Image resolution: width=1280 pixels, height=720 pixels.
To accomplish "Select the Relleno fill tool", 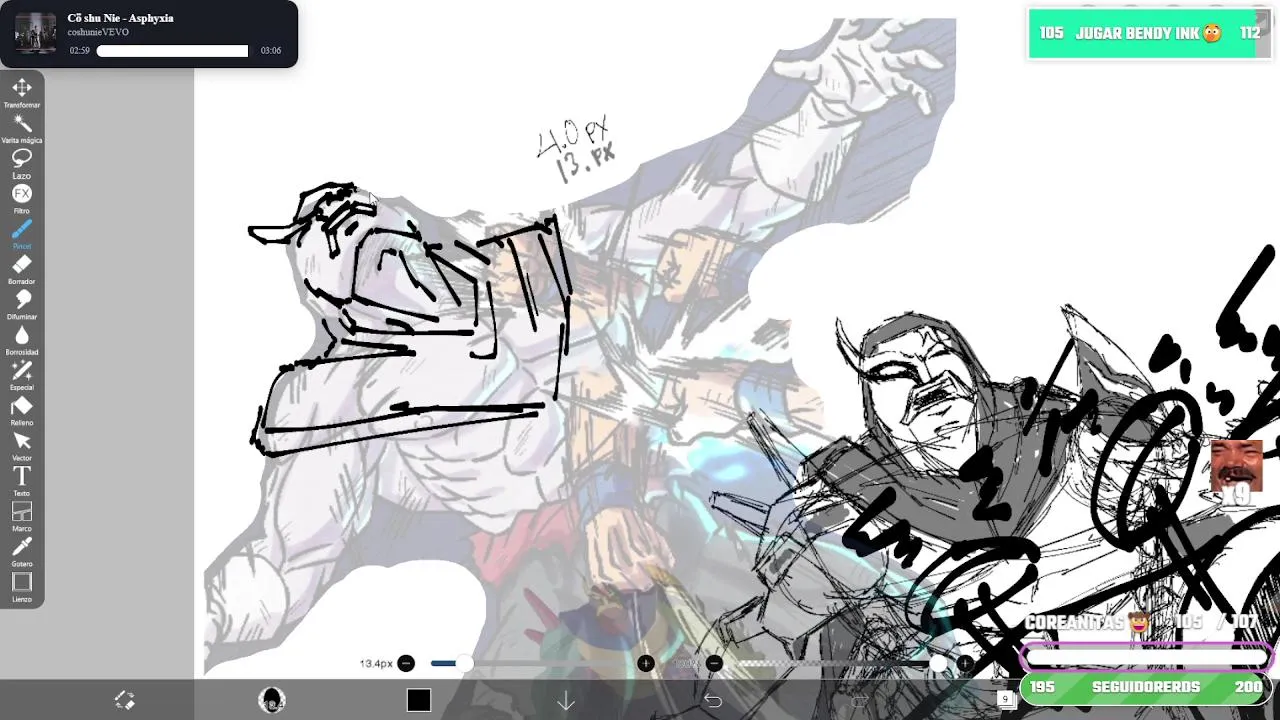I will click(22, 410).
